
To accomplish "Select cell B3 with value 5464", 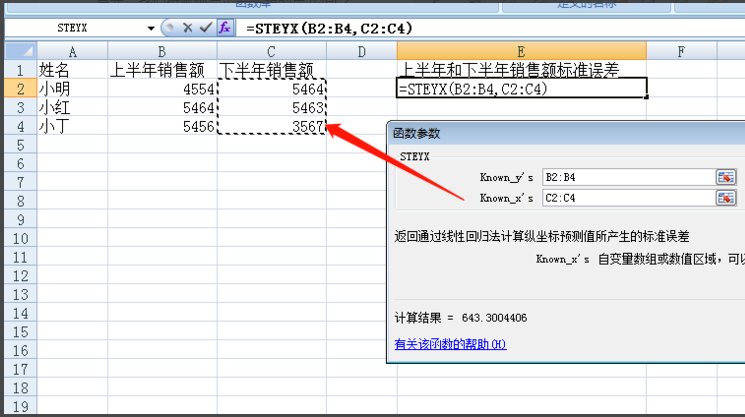I will [x=162, y=108].
